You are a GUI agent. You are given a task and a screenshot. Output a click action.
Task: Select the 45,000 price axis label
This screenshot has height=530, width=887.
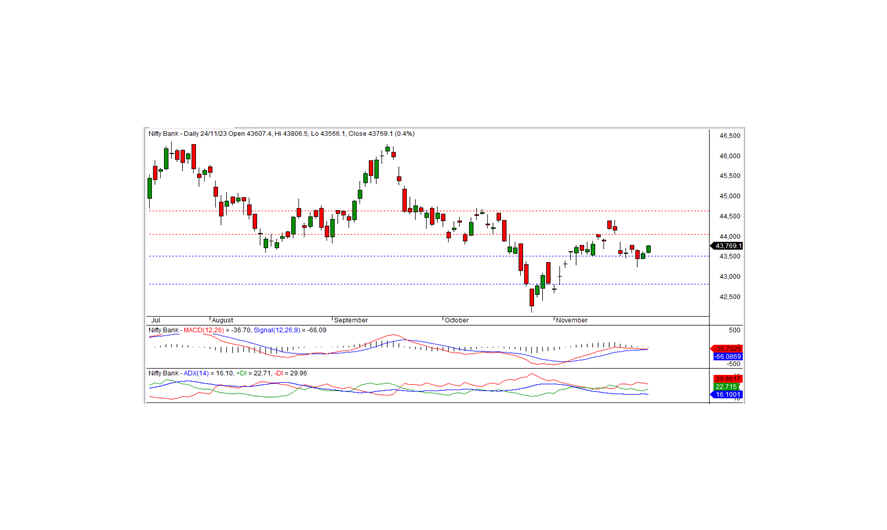(x=730, y=196)
